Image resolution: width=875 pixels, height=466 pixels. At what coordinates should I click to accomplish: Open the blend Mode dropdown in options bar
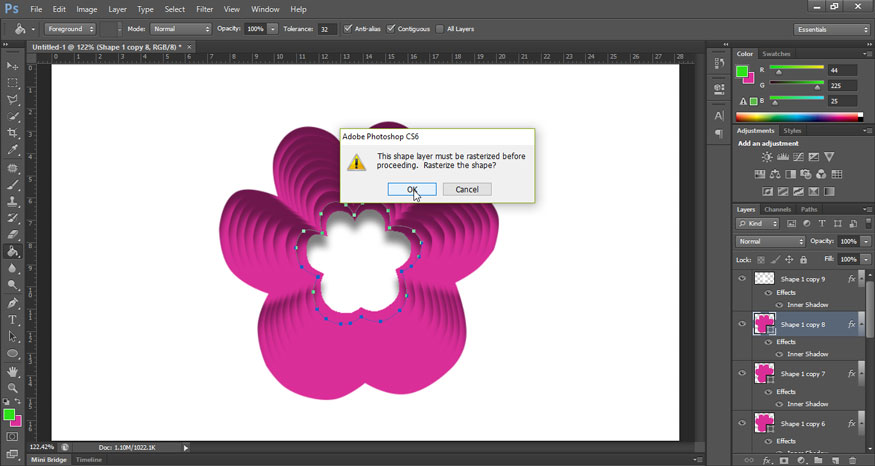pos(181,29)
